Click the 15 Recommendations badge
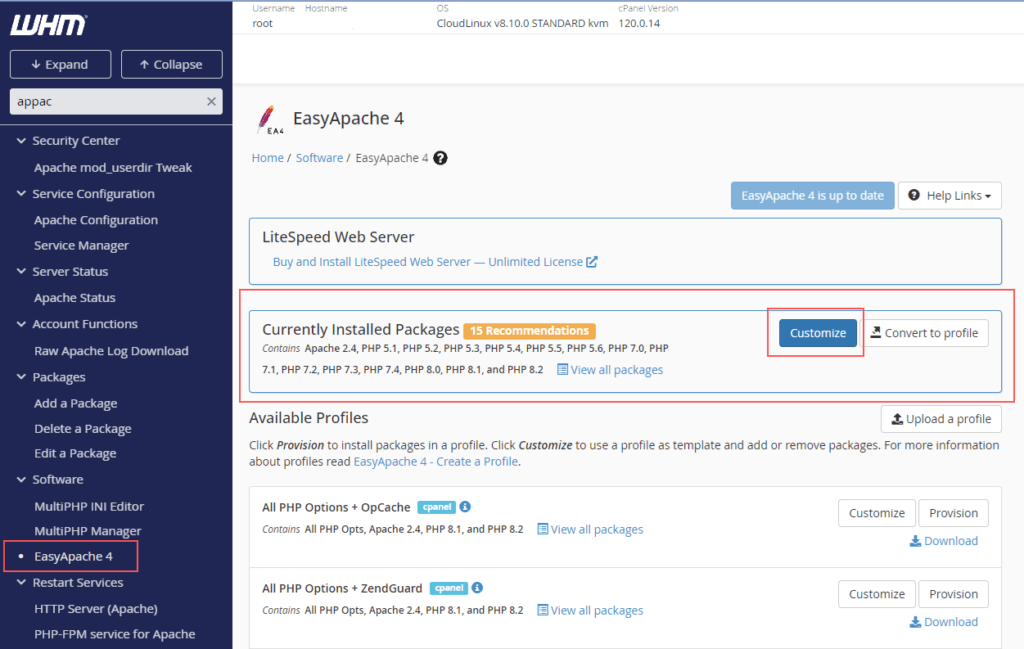This screenshot has height=649, width=1024. pyautogui.click(x=530, y=330)
